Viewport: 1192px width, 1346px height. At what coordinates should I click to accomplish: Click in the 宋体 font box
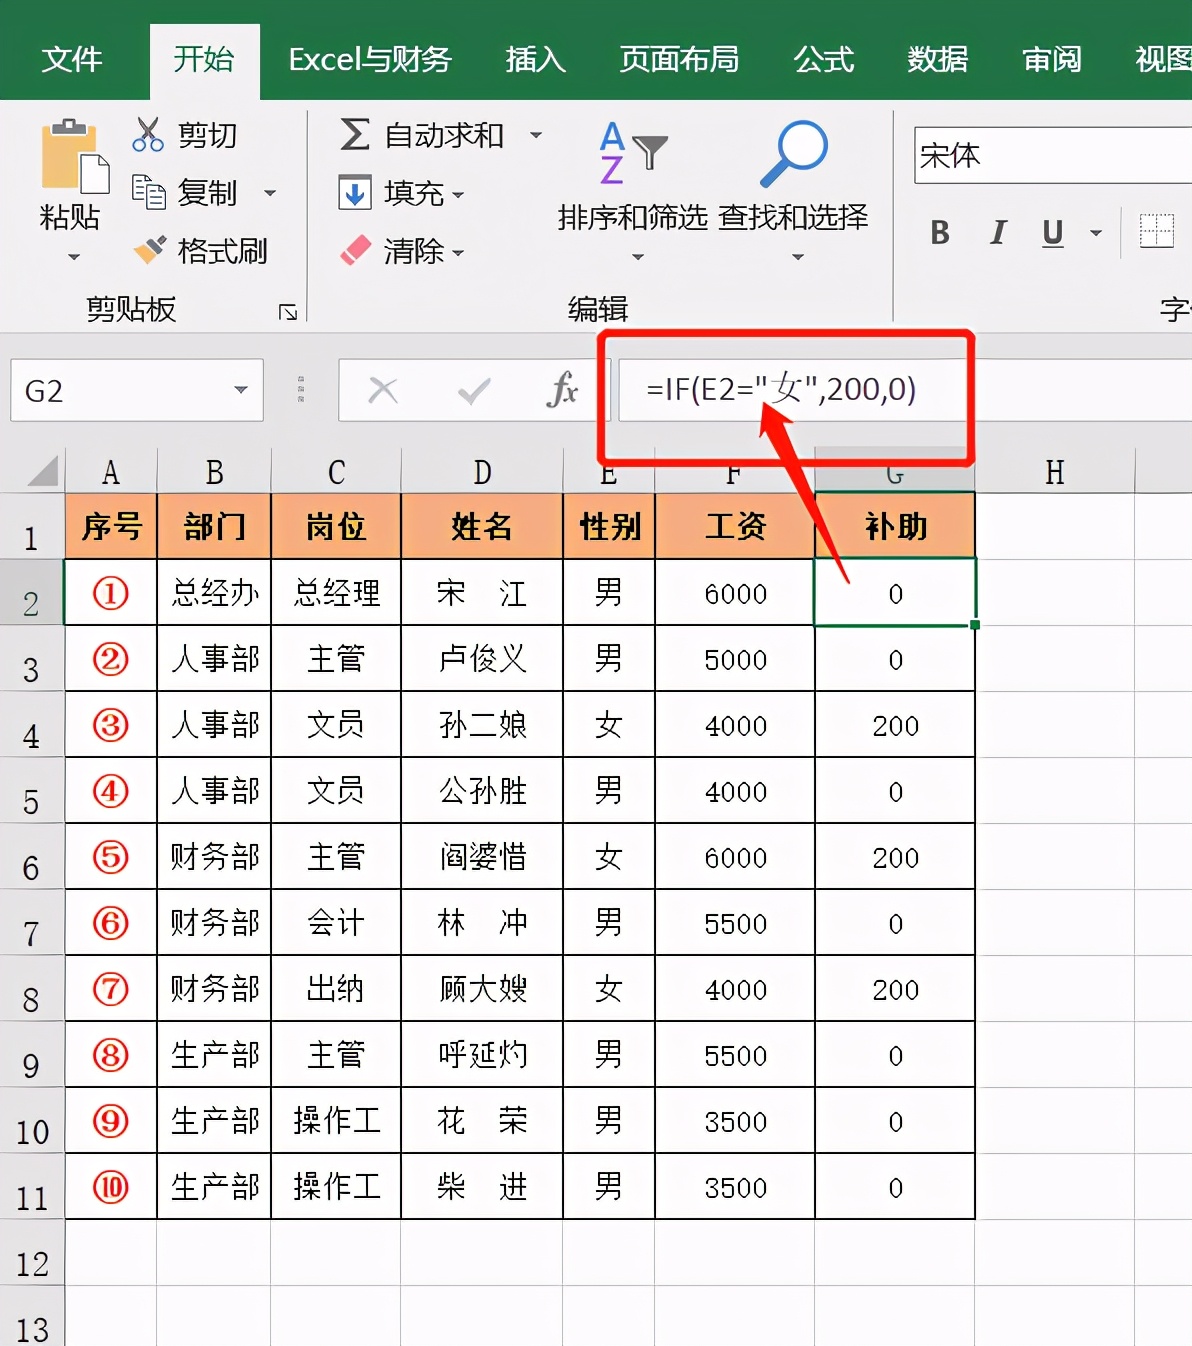pyautogui.click(x=1053, y=155)
